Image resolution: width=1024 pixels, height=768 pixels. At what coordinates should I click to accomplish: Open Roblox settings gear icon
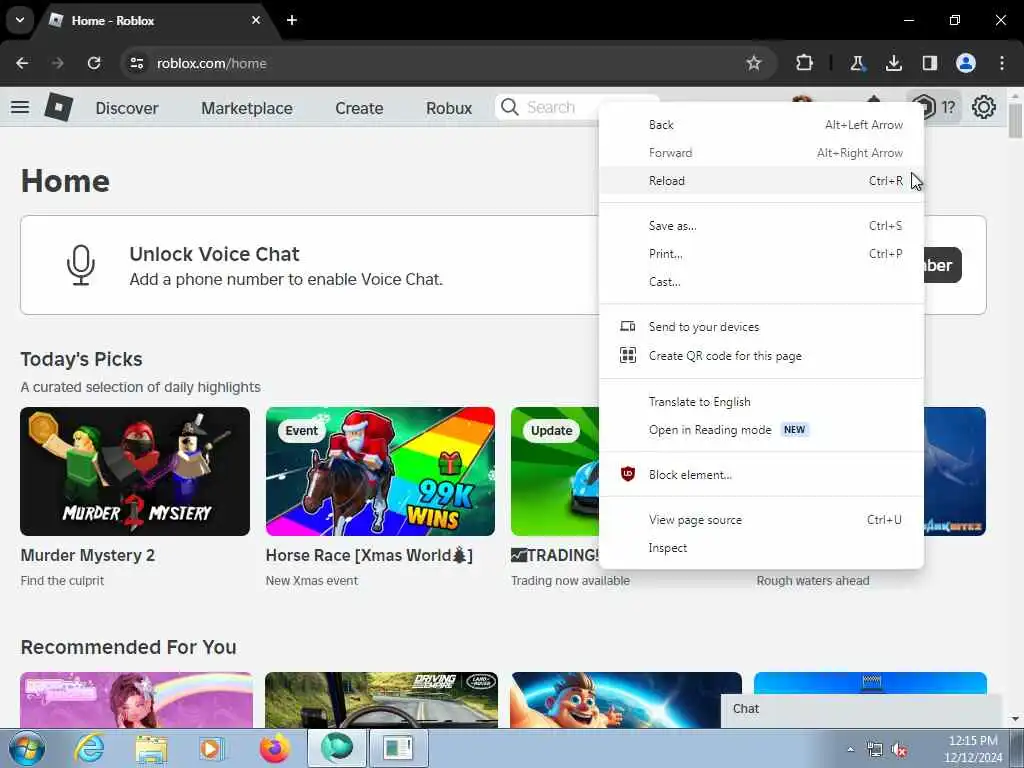(984, 107)
